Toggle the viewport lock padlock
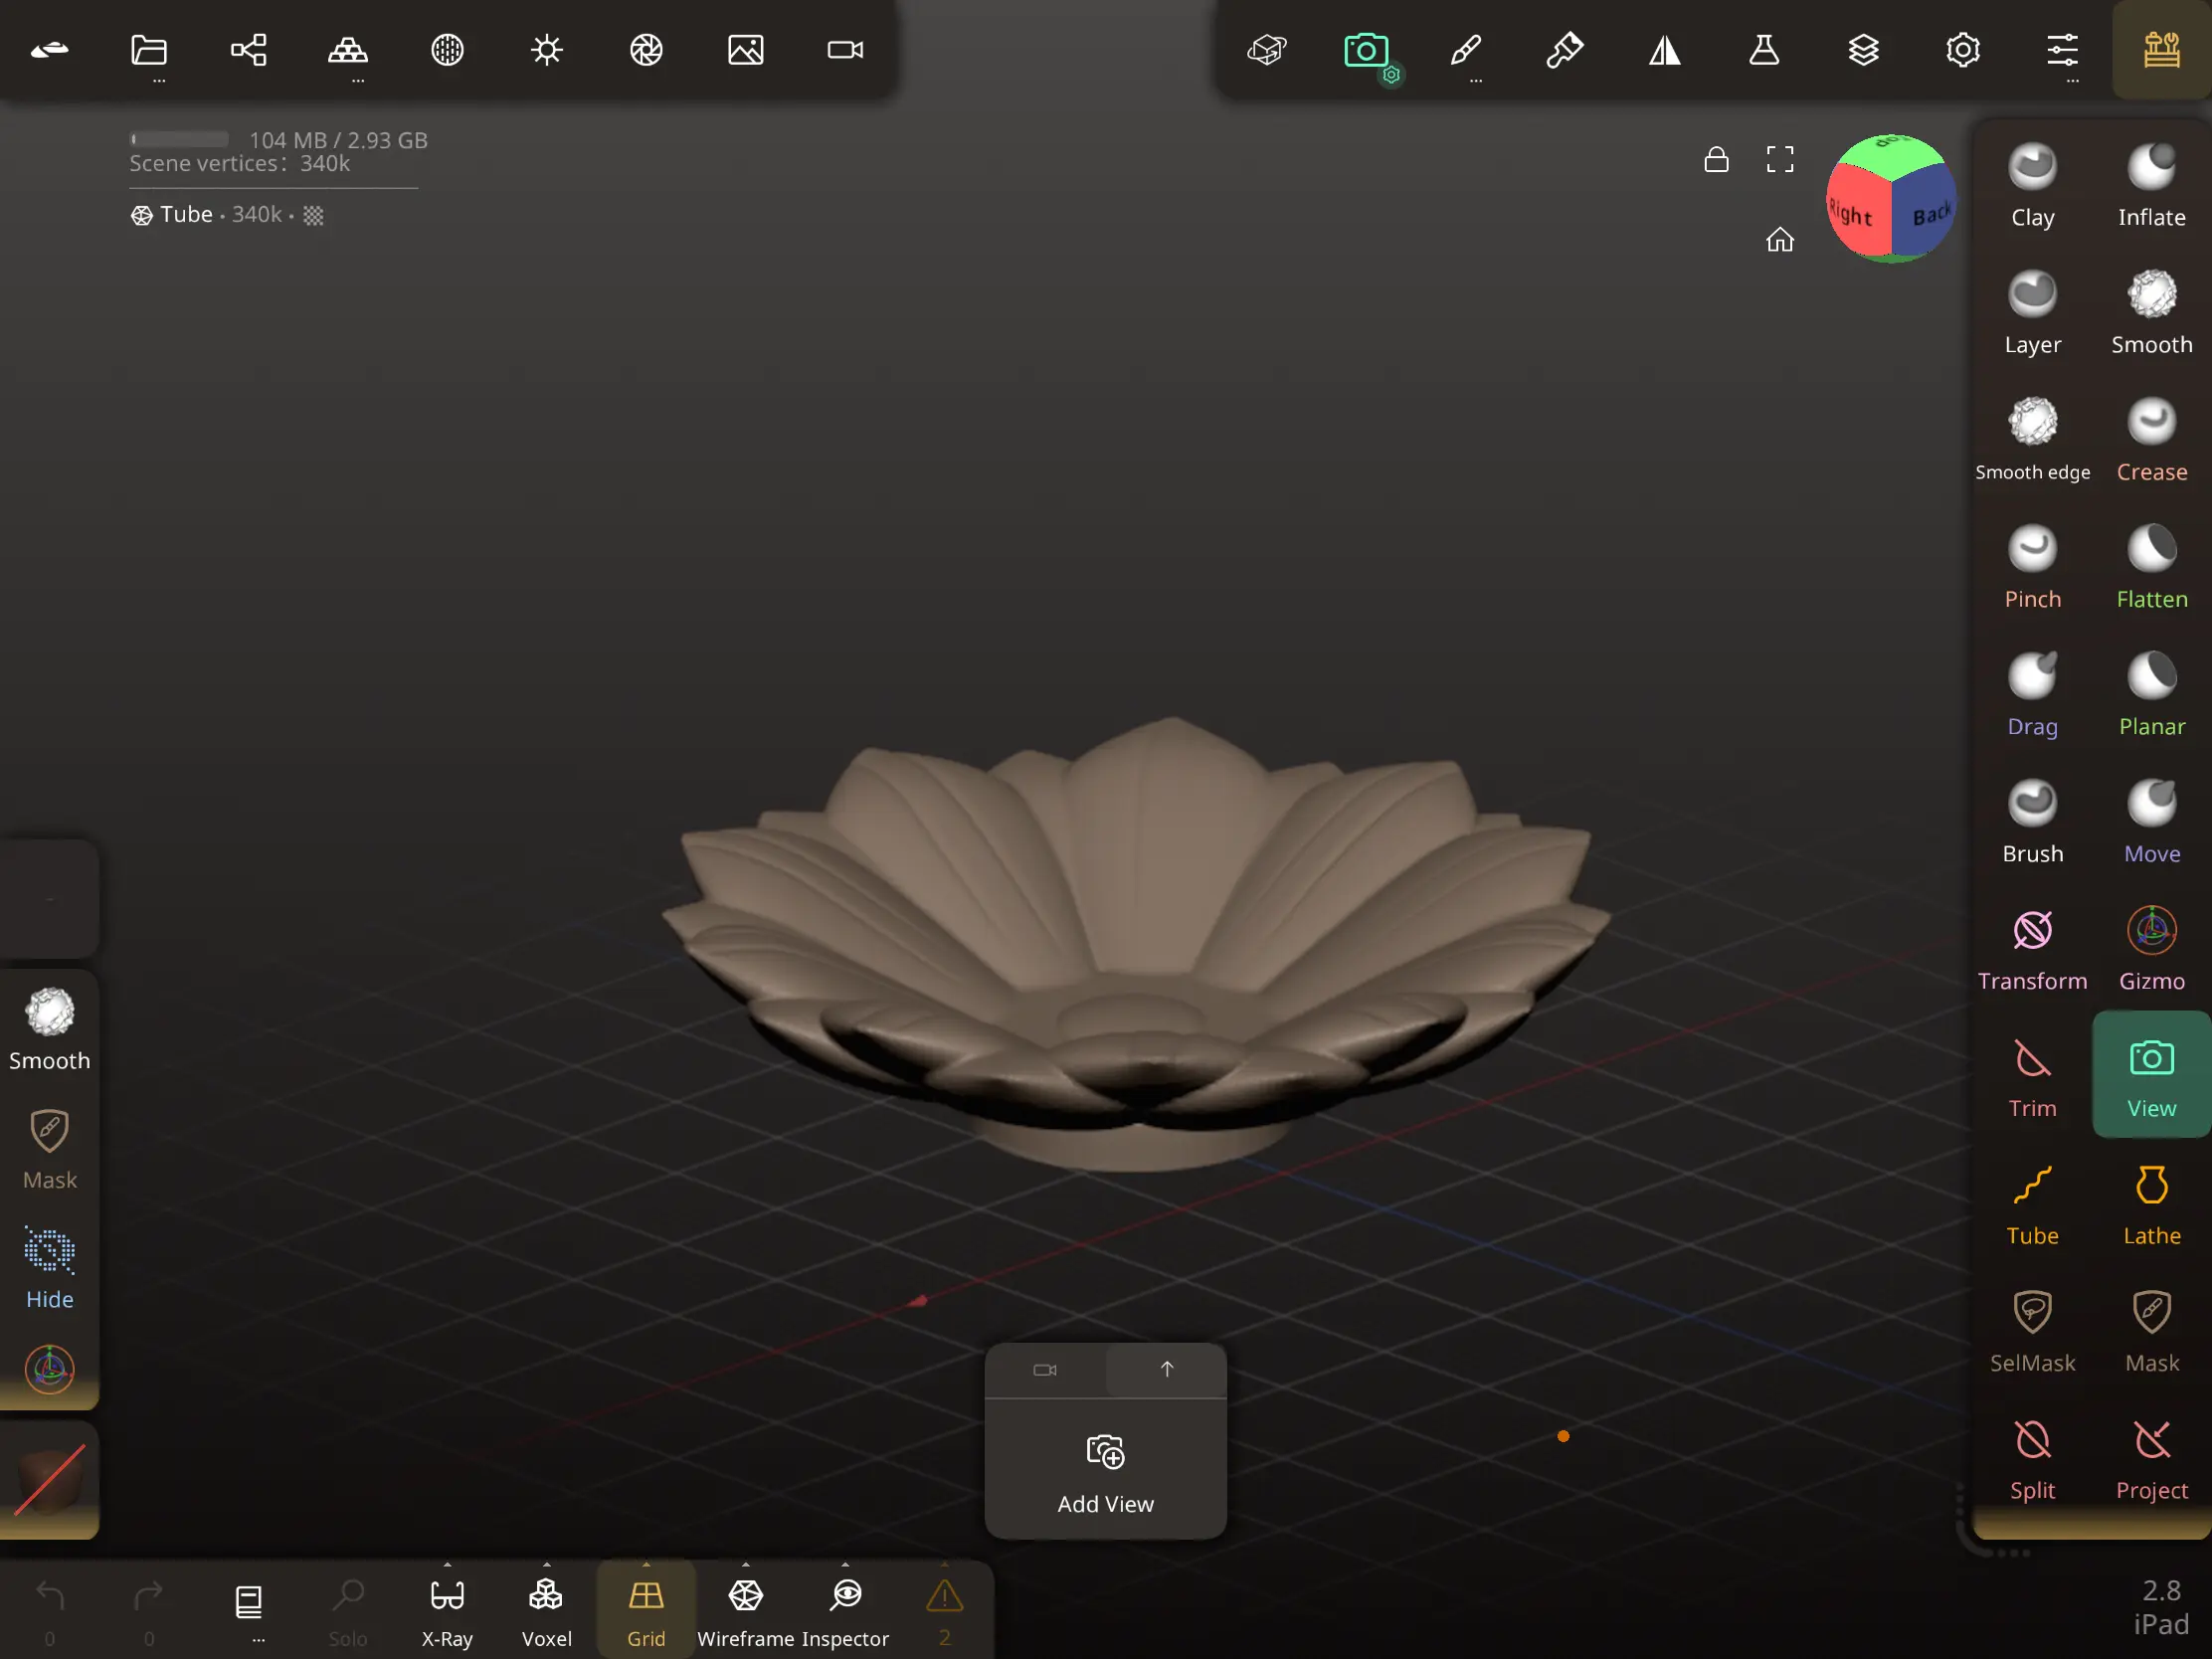Screen dimensions: 2212x1659 1717,158
